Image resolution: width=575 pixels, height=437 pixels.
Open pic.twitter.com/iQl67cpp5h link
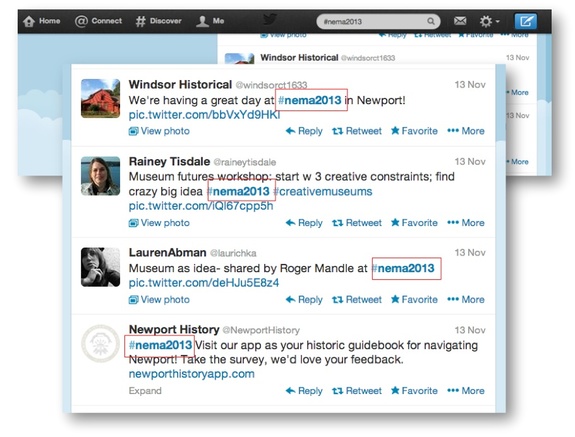(201, 206)
